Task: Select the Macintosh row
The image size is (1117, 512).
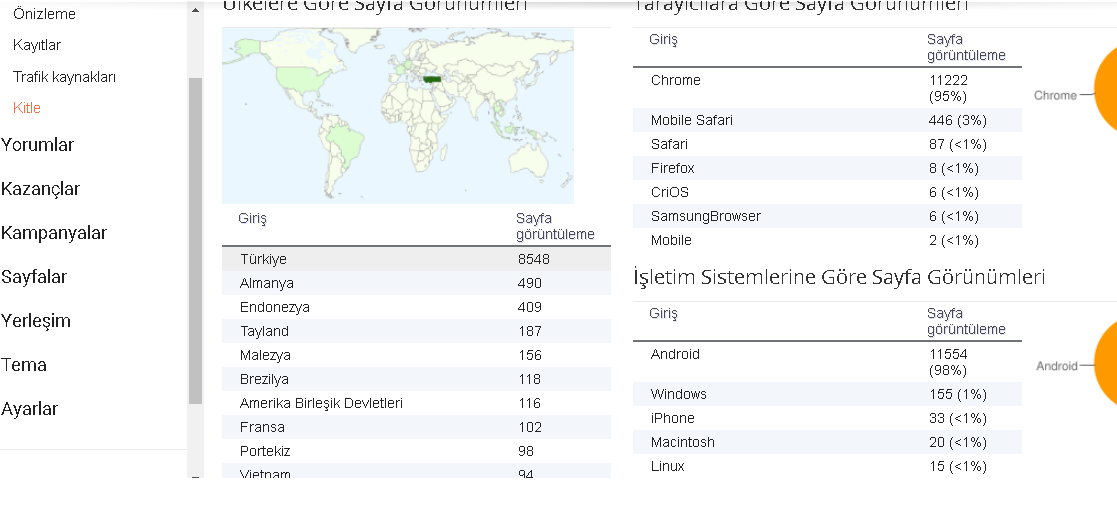Action: (x=827, y=442)
